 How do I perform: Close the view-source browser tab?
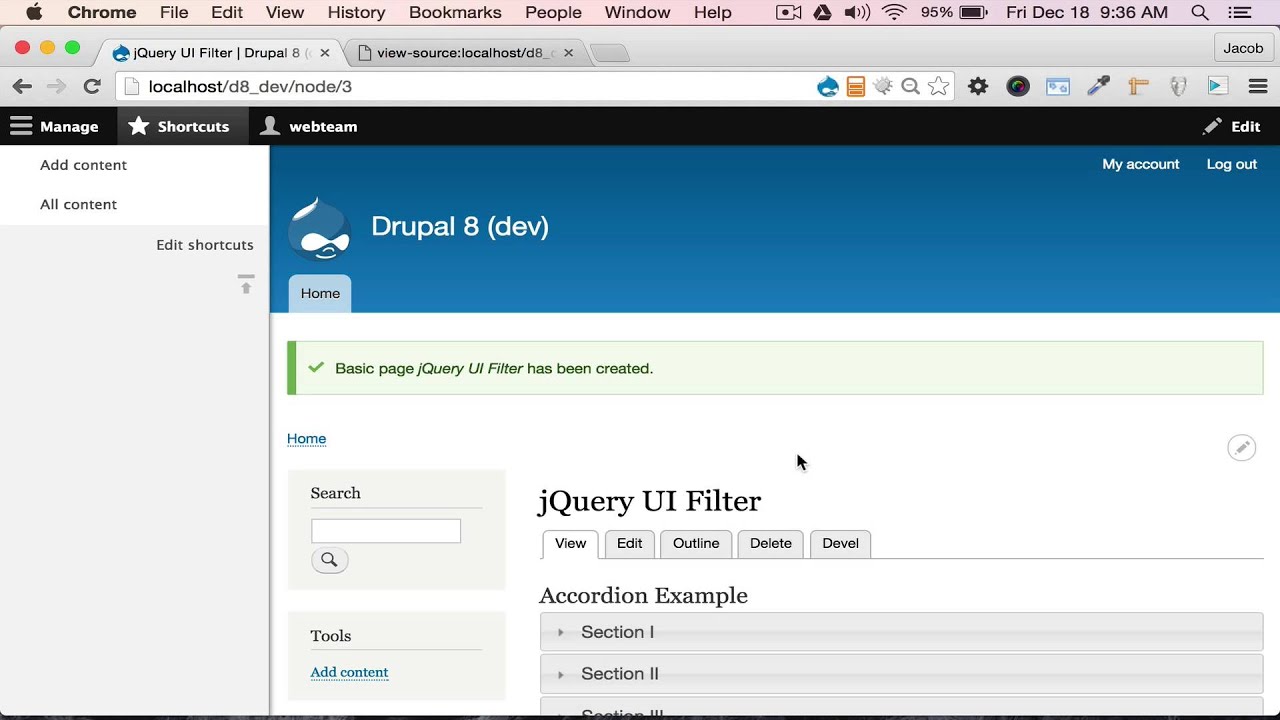[x=571, y=53]
